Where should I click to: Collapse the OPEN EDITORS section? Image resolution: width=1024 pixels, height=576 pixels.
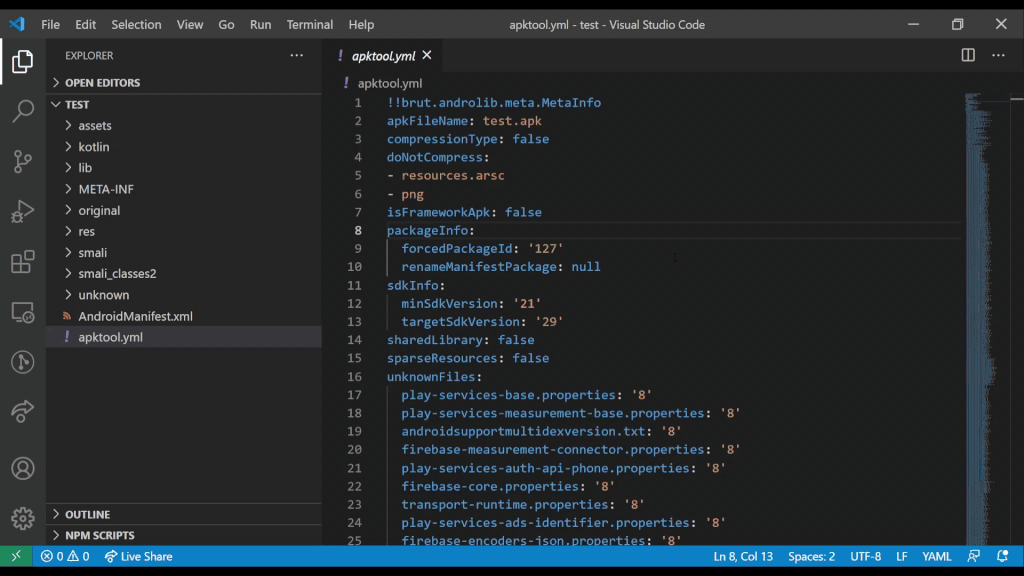coord(102,83)
